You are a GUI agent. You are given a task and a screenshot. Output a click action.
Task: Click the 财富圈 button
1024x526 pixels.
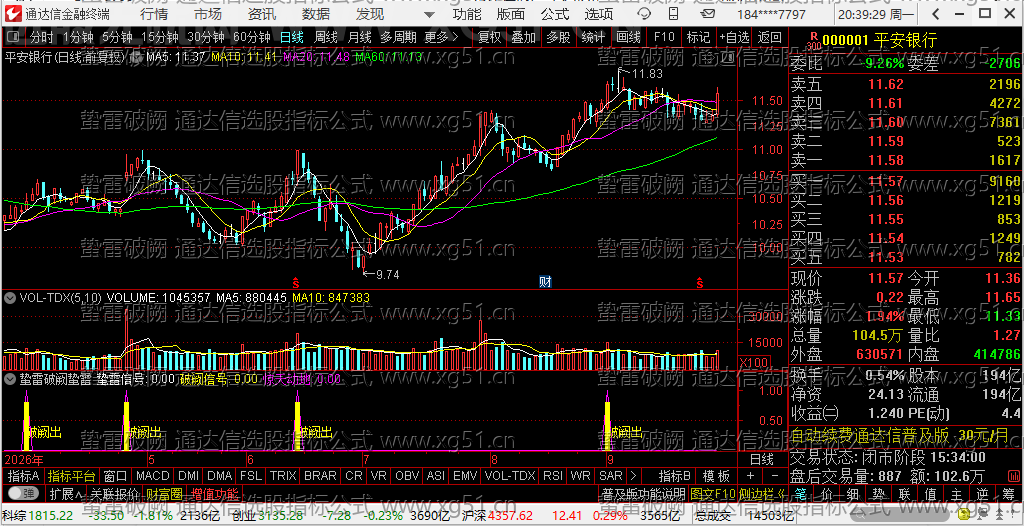point(164,493)
